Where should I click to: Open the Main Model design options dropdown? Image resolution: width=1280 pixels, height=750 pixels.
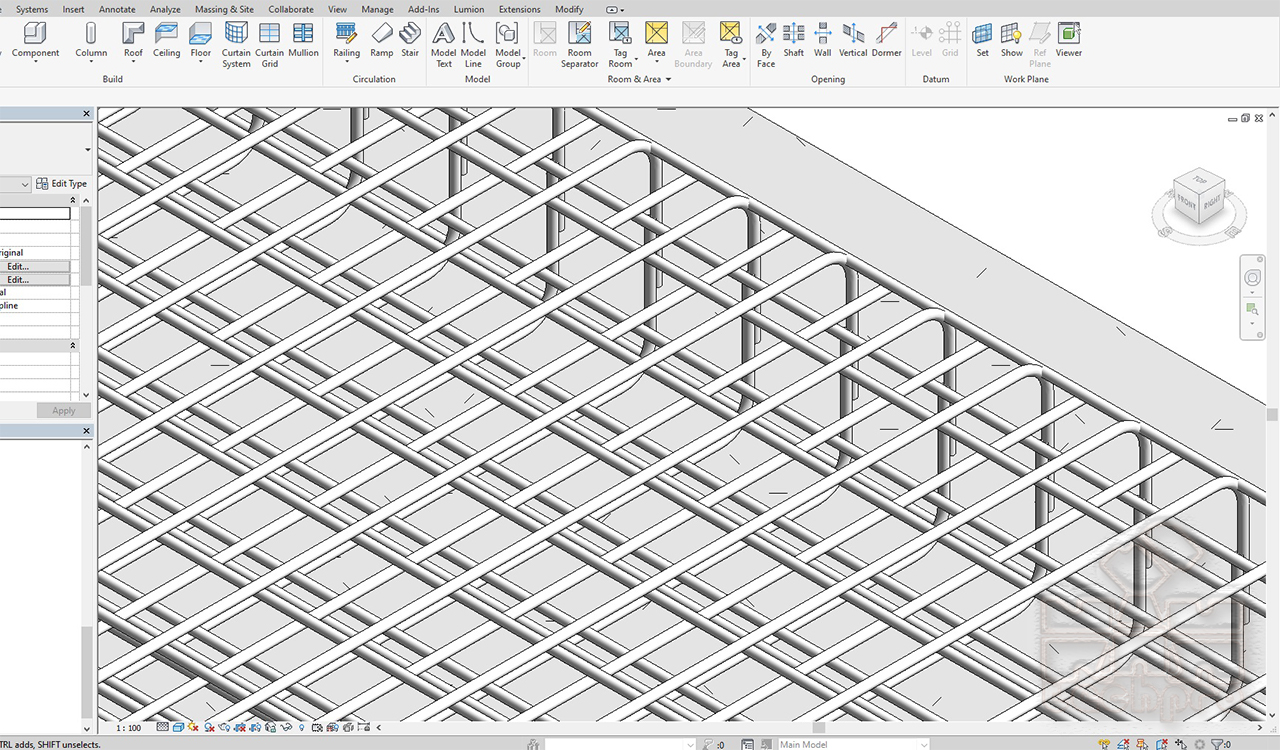click(x=853, y=744)
